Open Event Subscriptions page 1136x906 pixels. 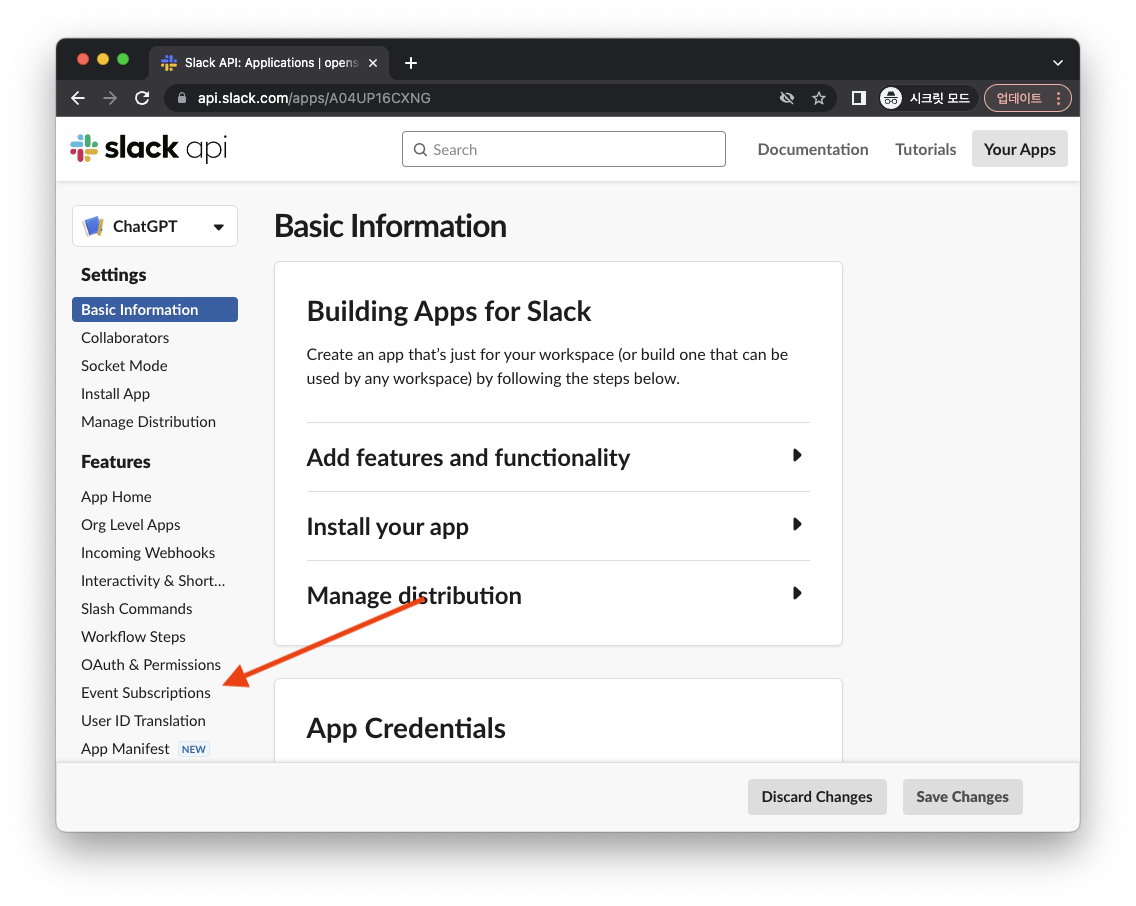[x=146, y=693]
